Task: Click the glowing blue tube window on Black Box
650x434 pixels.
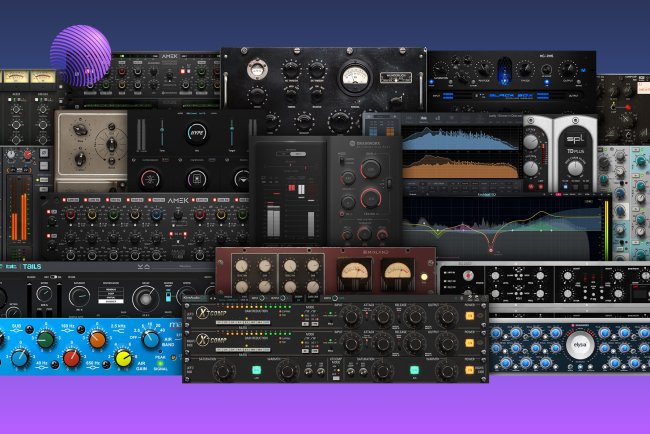Action: pyautogui.click(x=504, y=70)
